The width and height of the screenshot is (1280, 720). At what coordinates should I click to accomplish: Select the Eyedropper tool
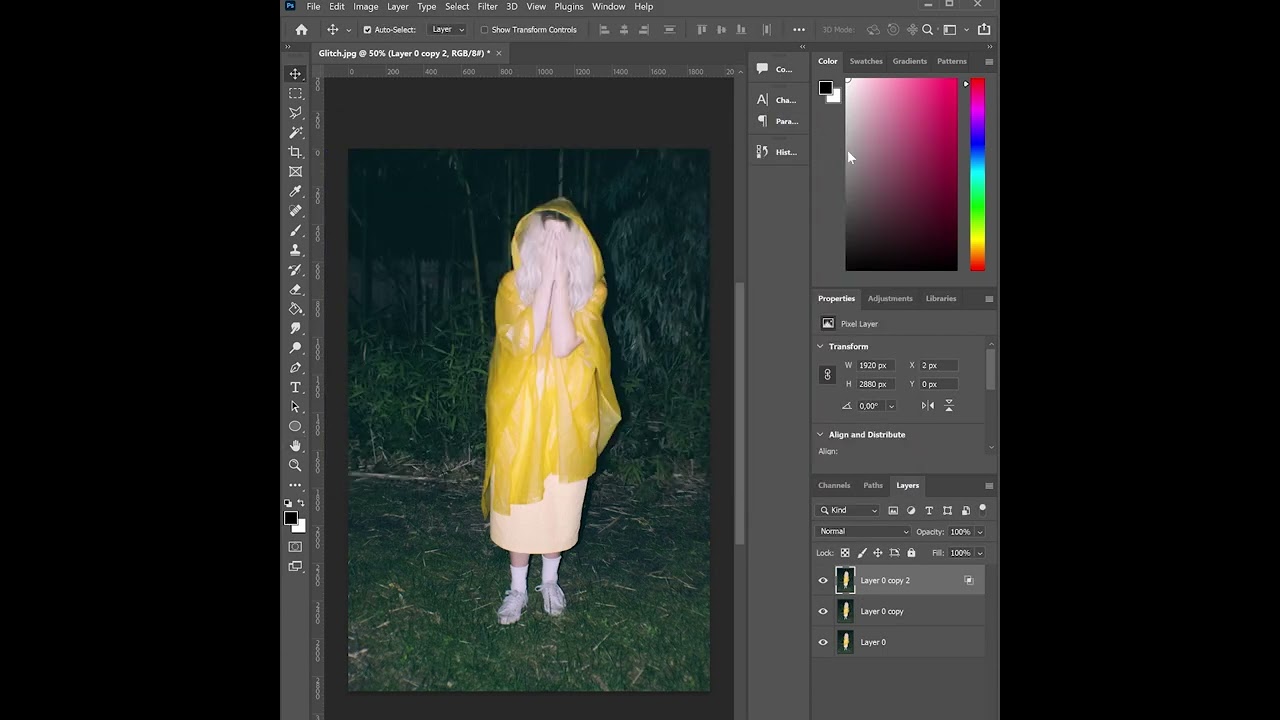click(x=295, y=191)
